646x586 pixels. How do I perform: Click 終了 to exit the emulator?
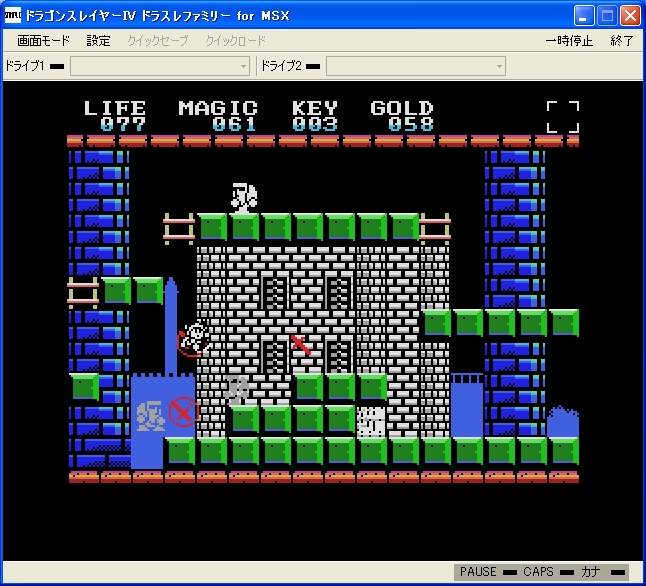click(622, 41)
